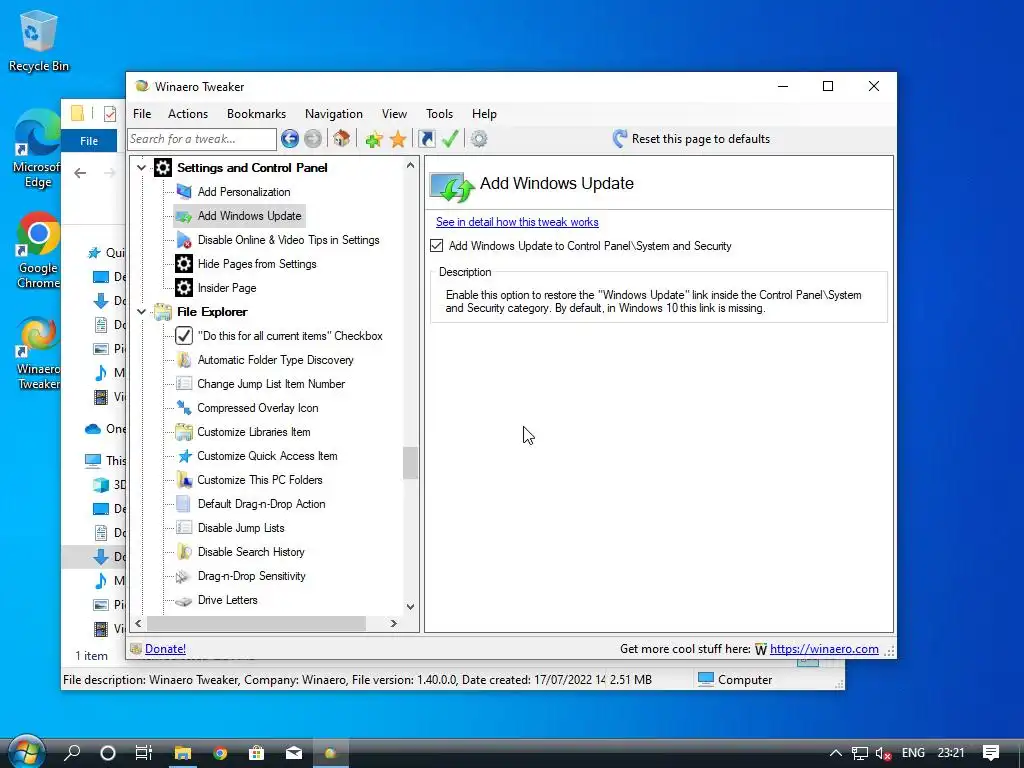Open Drive Letters tweak
This screenshot has height=768, width=1024.
(x=227, y=600)
